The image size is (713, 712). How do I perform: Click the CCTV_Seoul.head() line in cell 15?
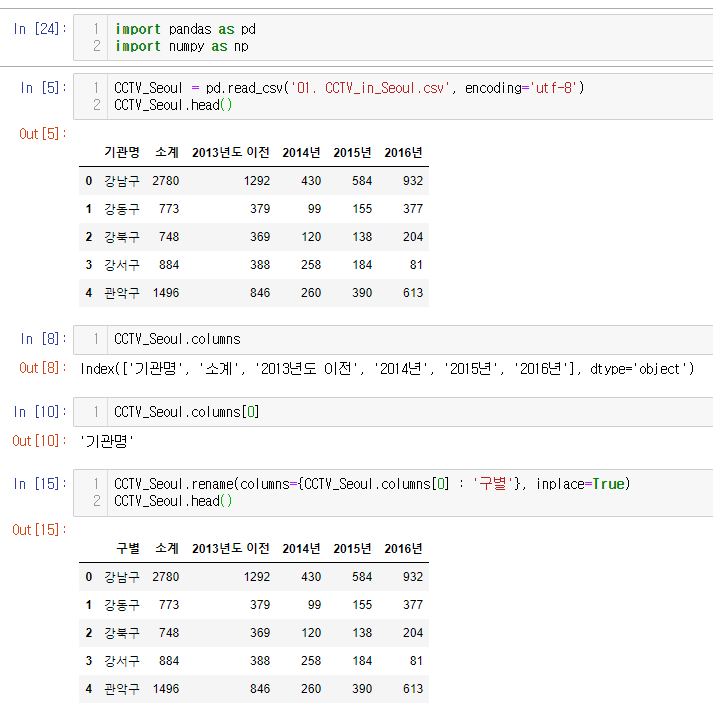pyautogui.click(x=173, y=501)
